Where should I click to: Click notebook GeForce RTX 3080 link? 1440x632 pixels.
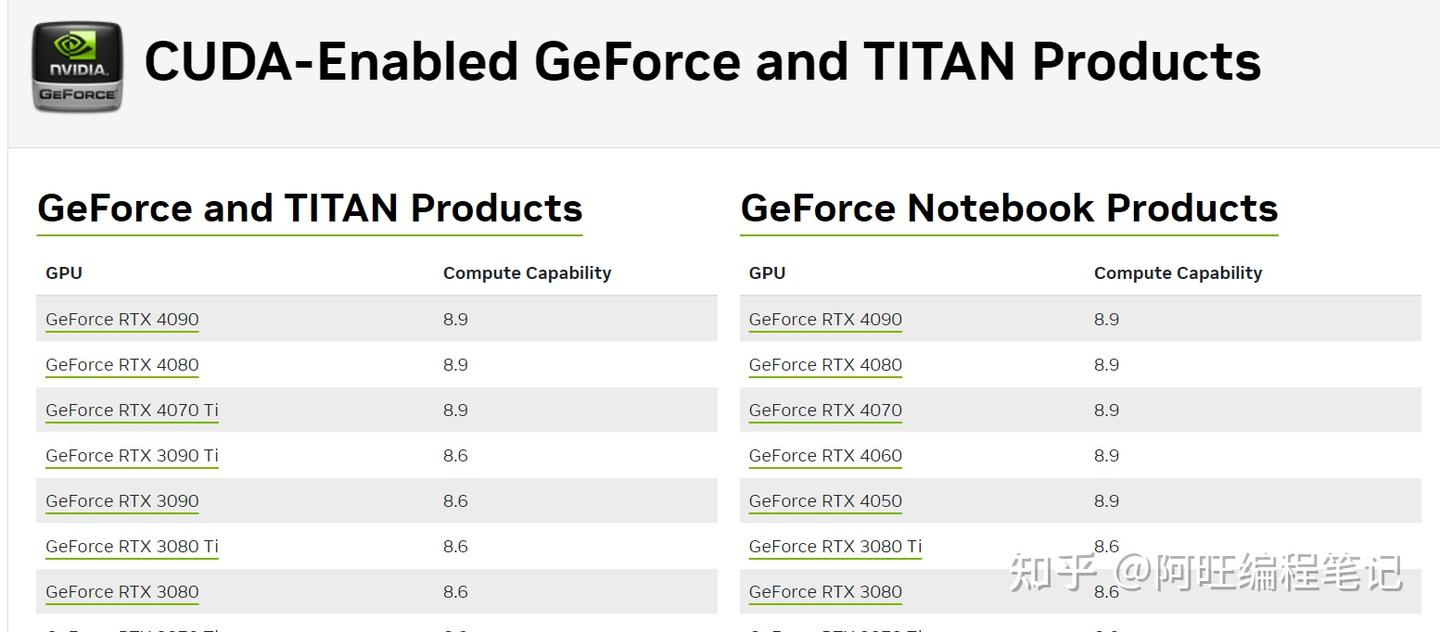coord(825,592)
